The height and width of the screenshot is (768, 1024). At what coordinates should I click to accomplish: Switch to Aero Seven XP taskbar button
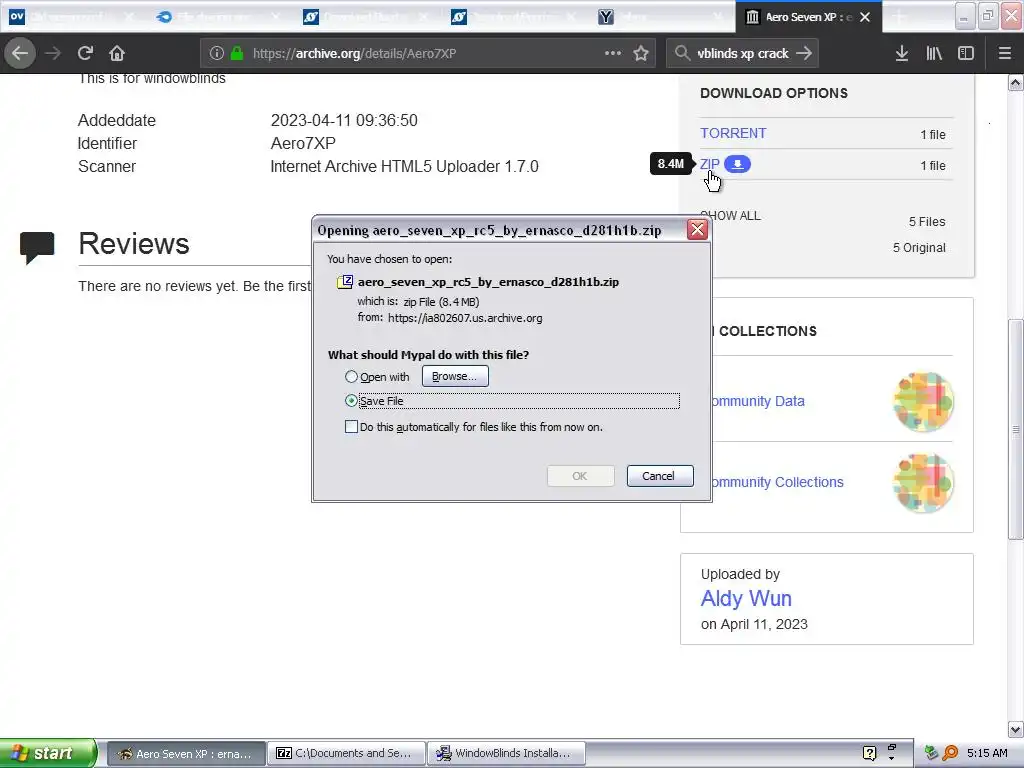coord(186,754)
